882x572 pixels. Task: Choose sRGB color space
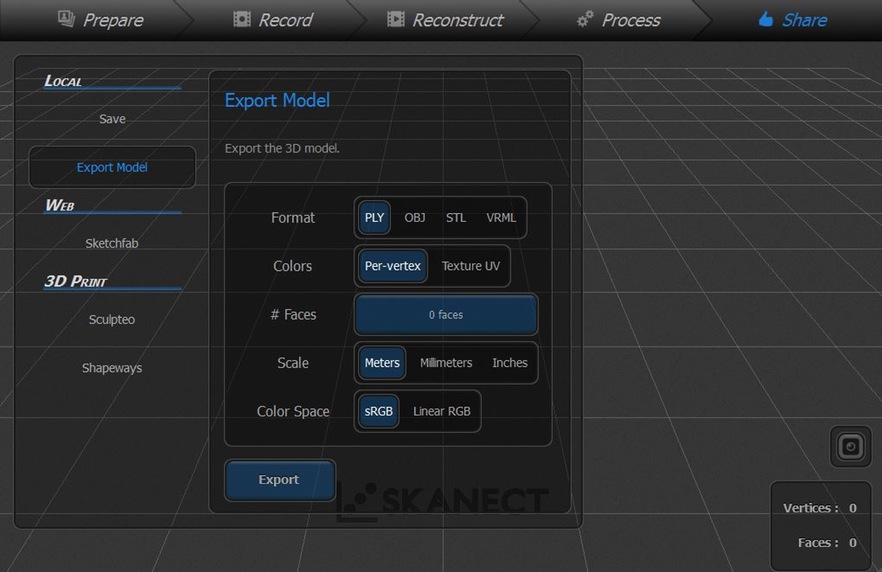click(x=379, y=411)
